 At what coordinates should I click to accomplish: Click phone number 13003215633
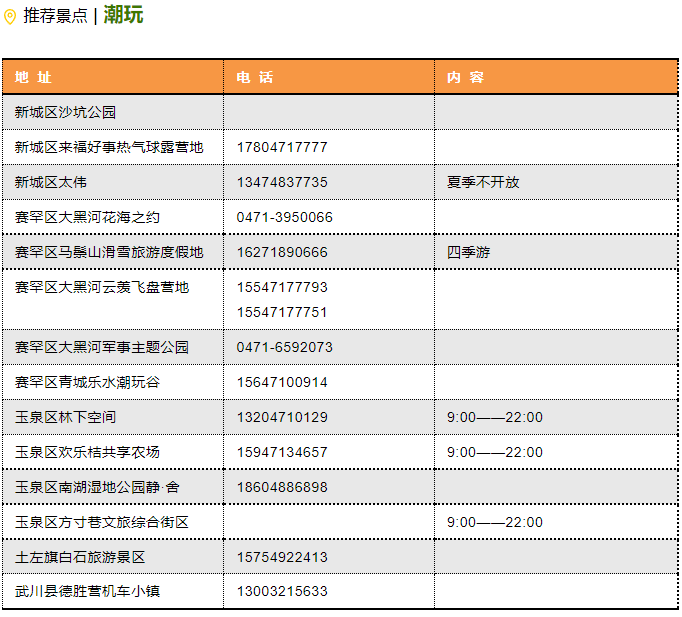(x=282, y=591)
